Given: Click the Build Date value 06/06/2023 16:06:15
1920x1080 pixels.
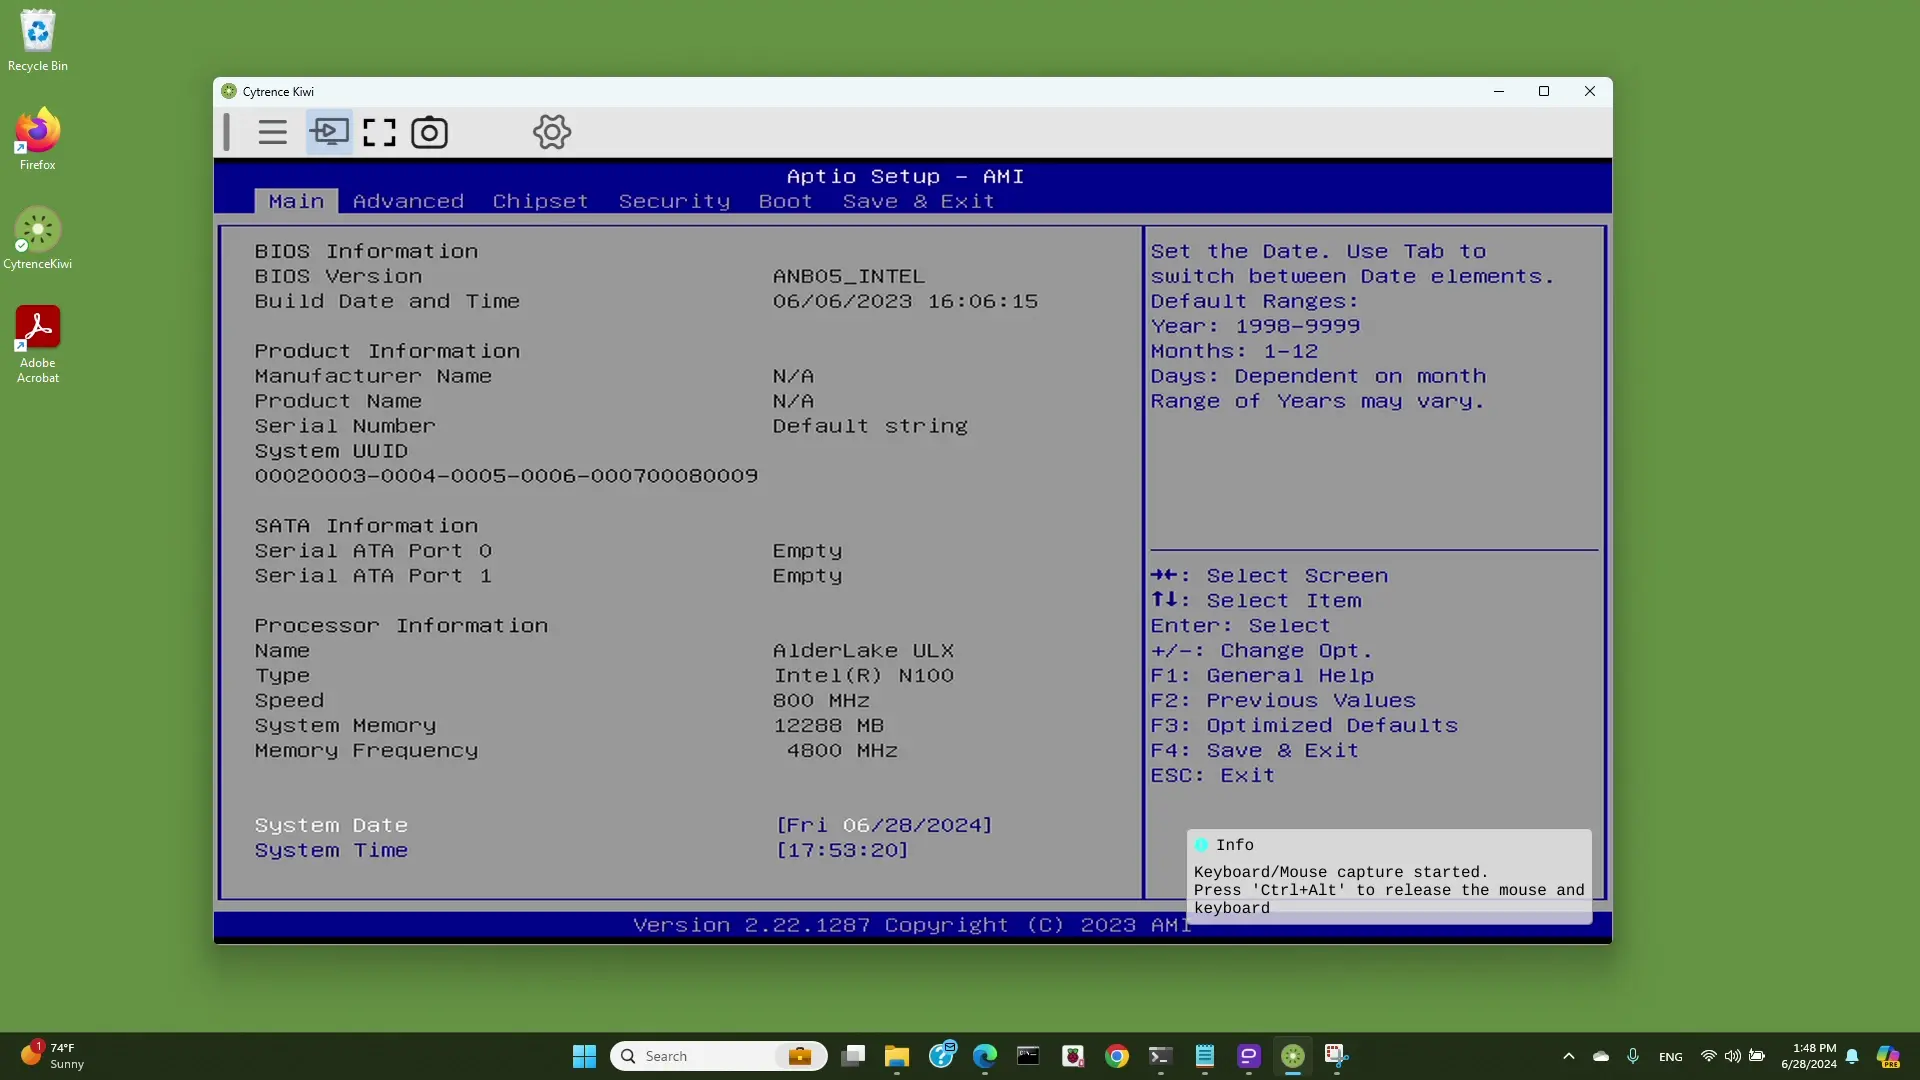Looking at the screenshot, I should coord(905,301).
